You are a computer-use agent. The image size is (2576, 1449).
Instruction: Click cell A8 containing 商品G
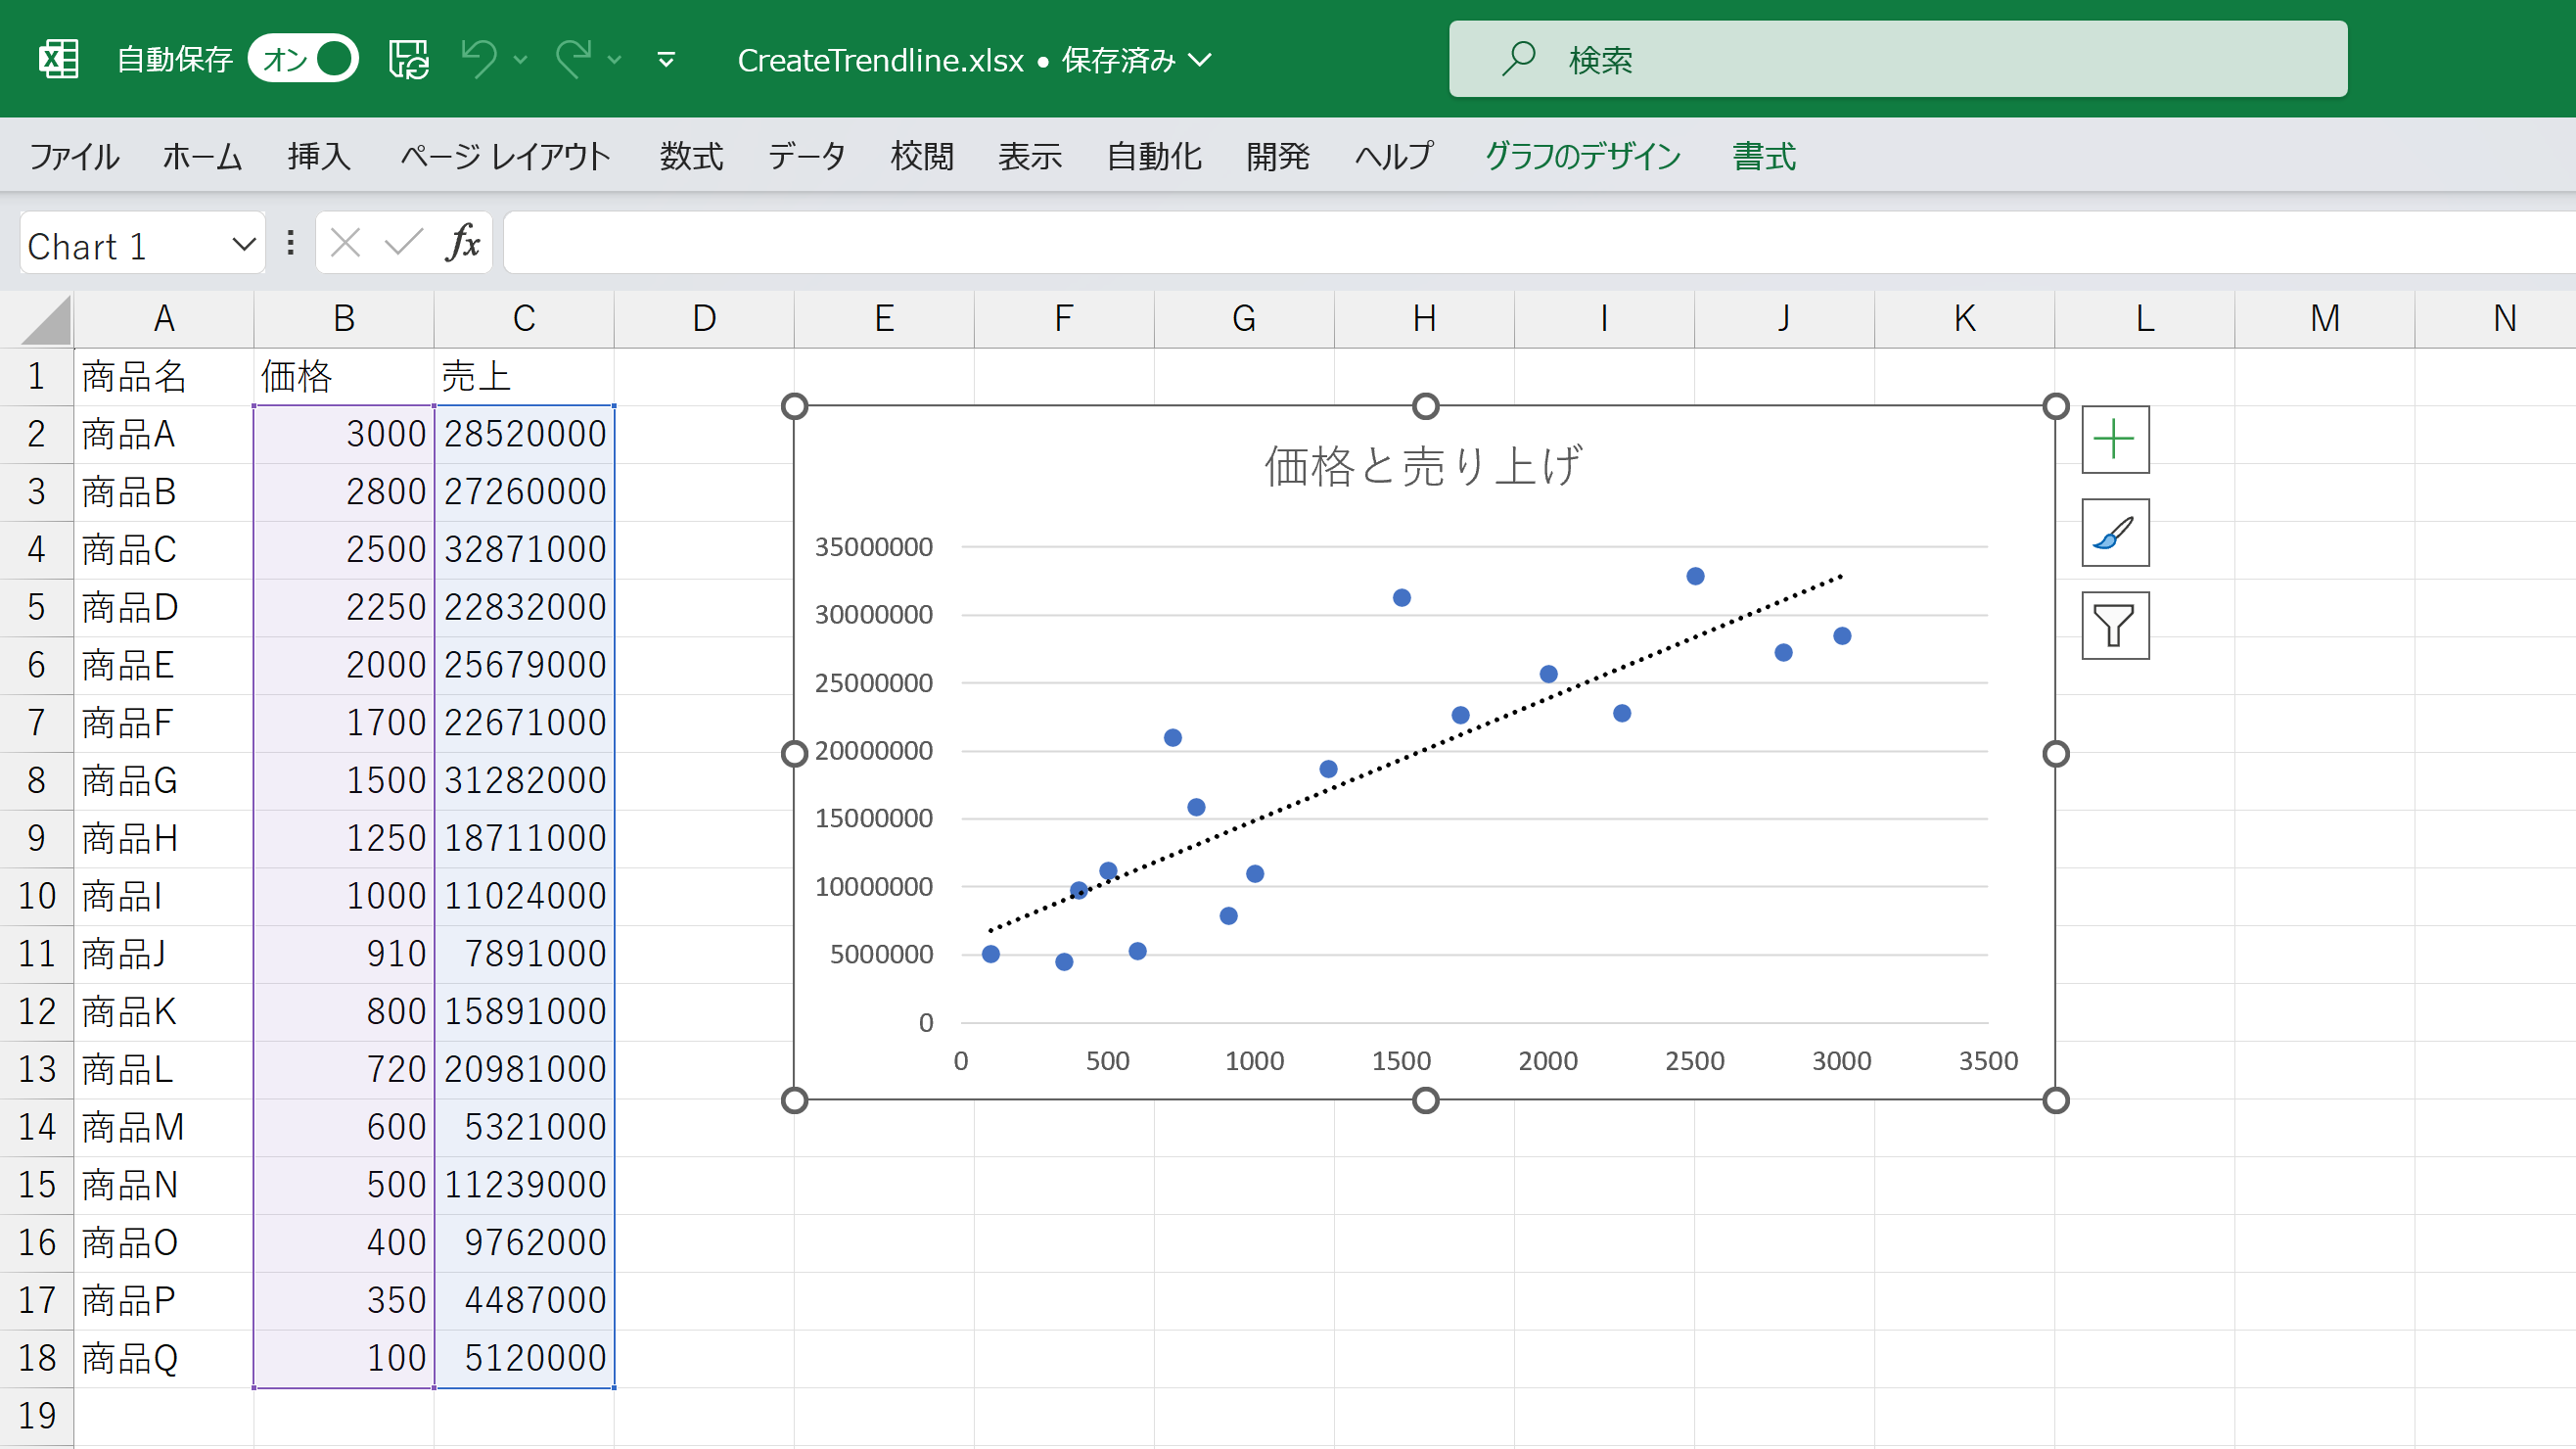coord(164,781)
